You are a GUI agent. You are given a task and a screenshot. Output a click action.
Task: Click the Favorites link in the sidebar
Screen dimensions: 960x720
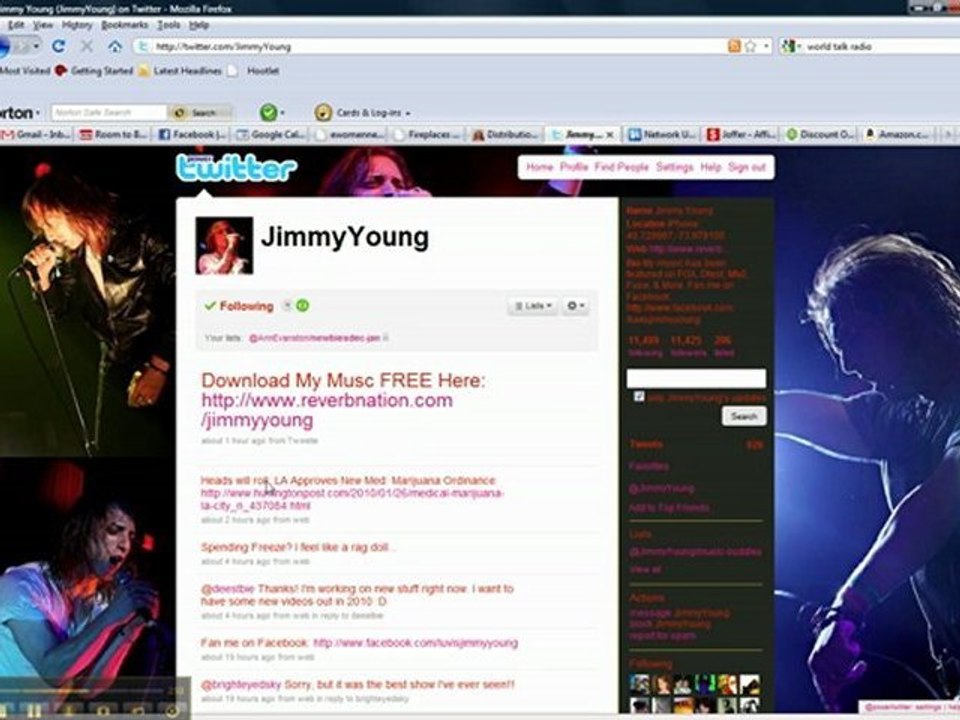[x=649, y=467]
